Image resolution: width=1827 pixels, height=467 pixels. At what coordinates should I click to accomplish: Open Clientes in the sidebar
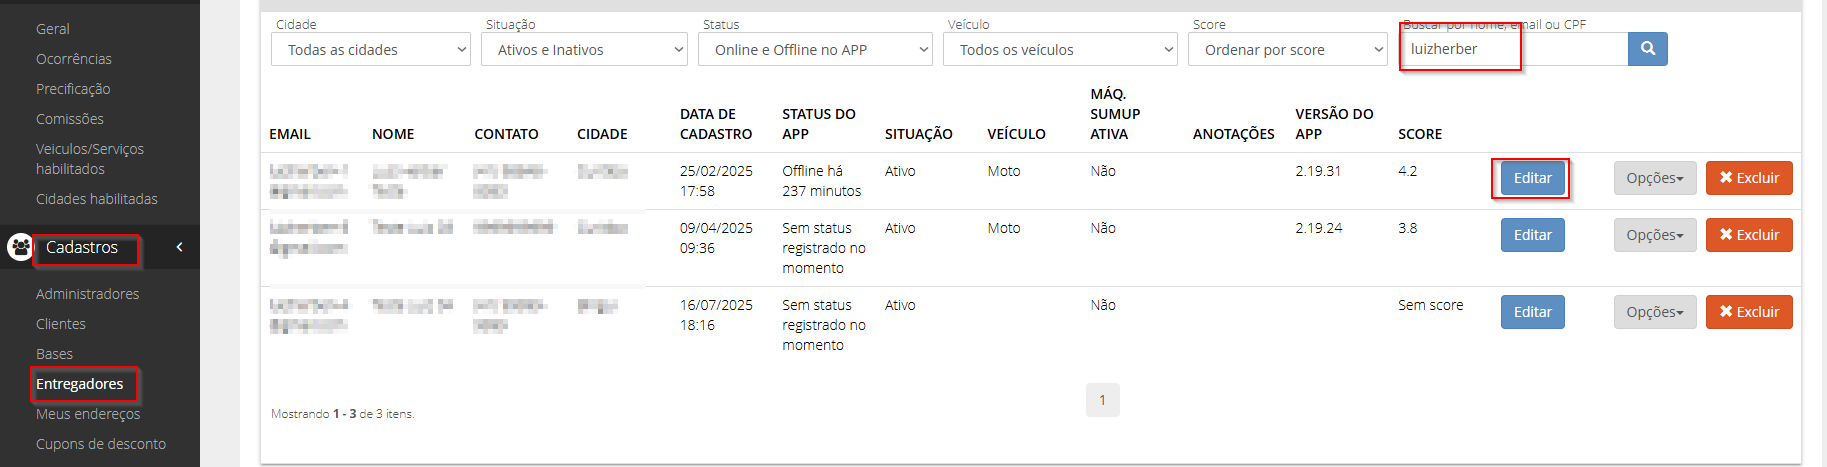coord(61,324)
